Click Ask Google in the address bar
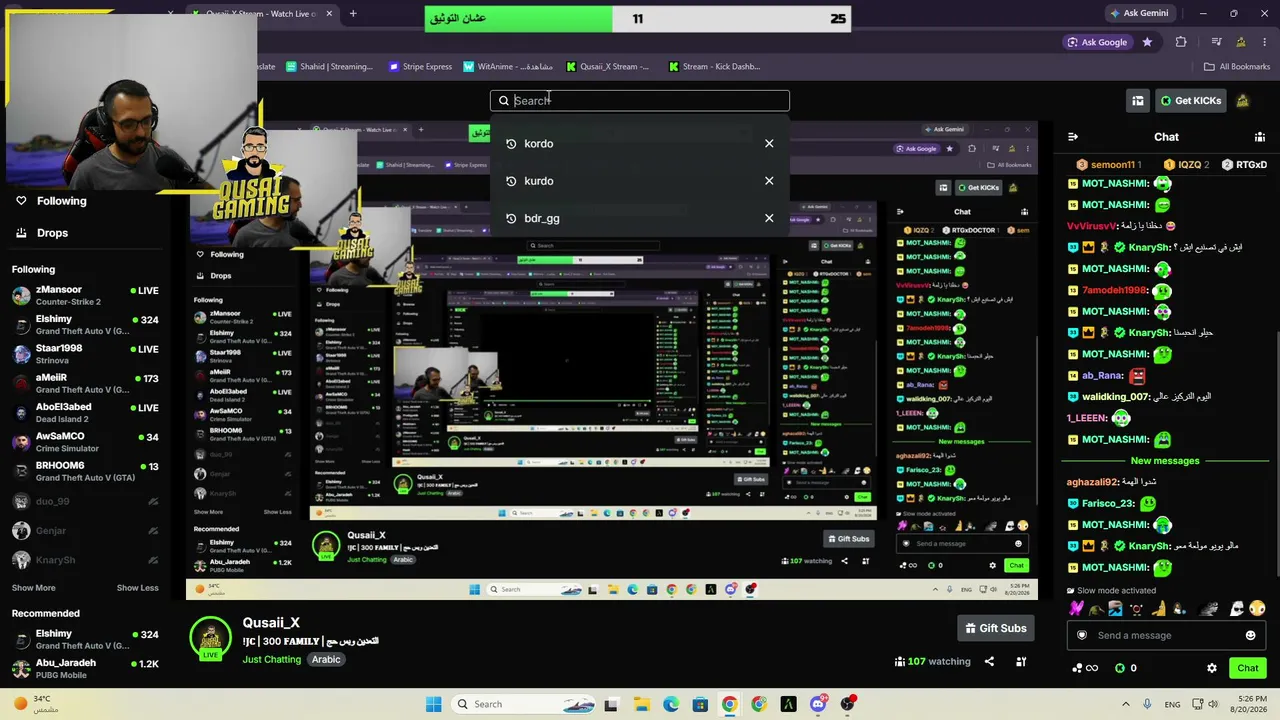Screen dimensions: 1280x720 1096,42
